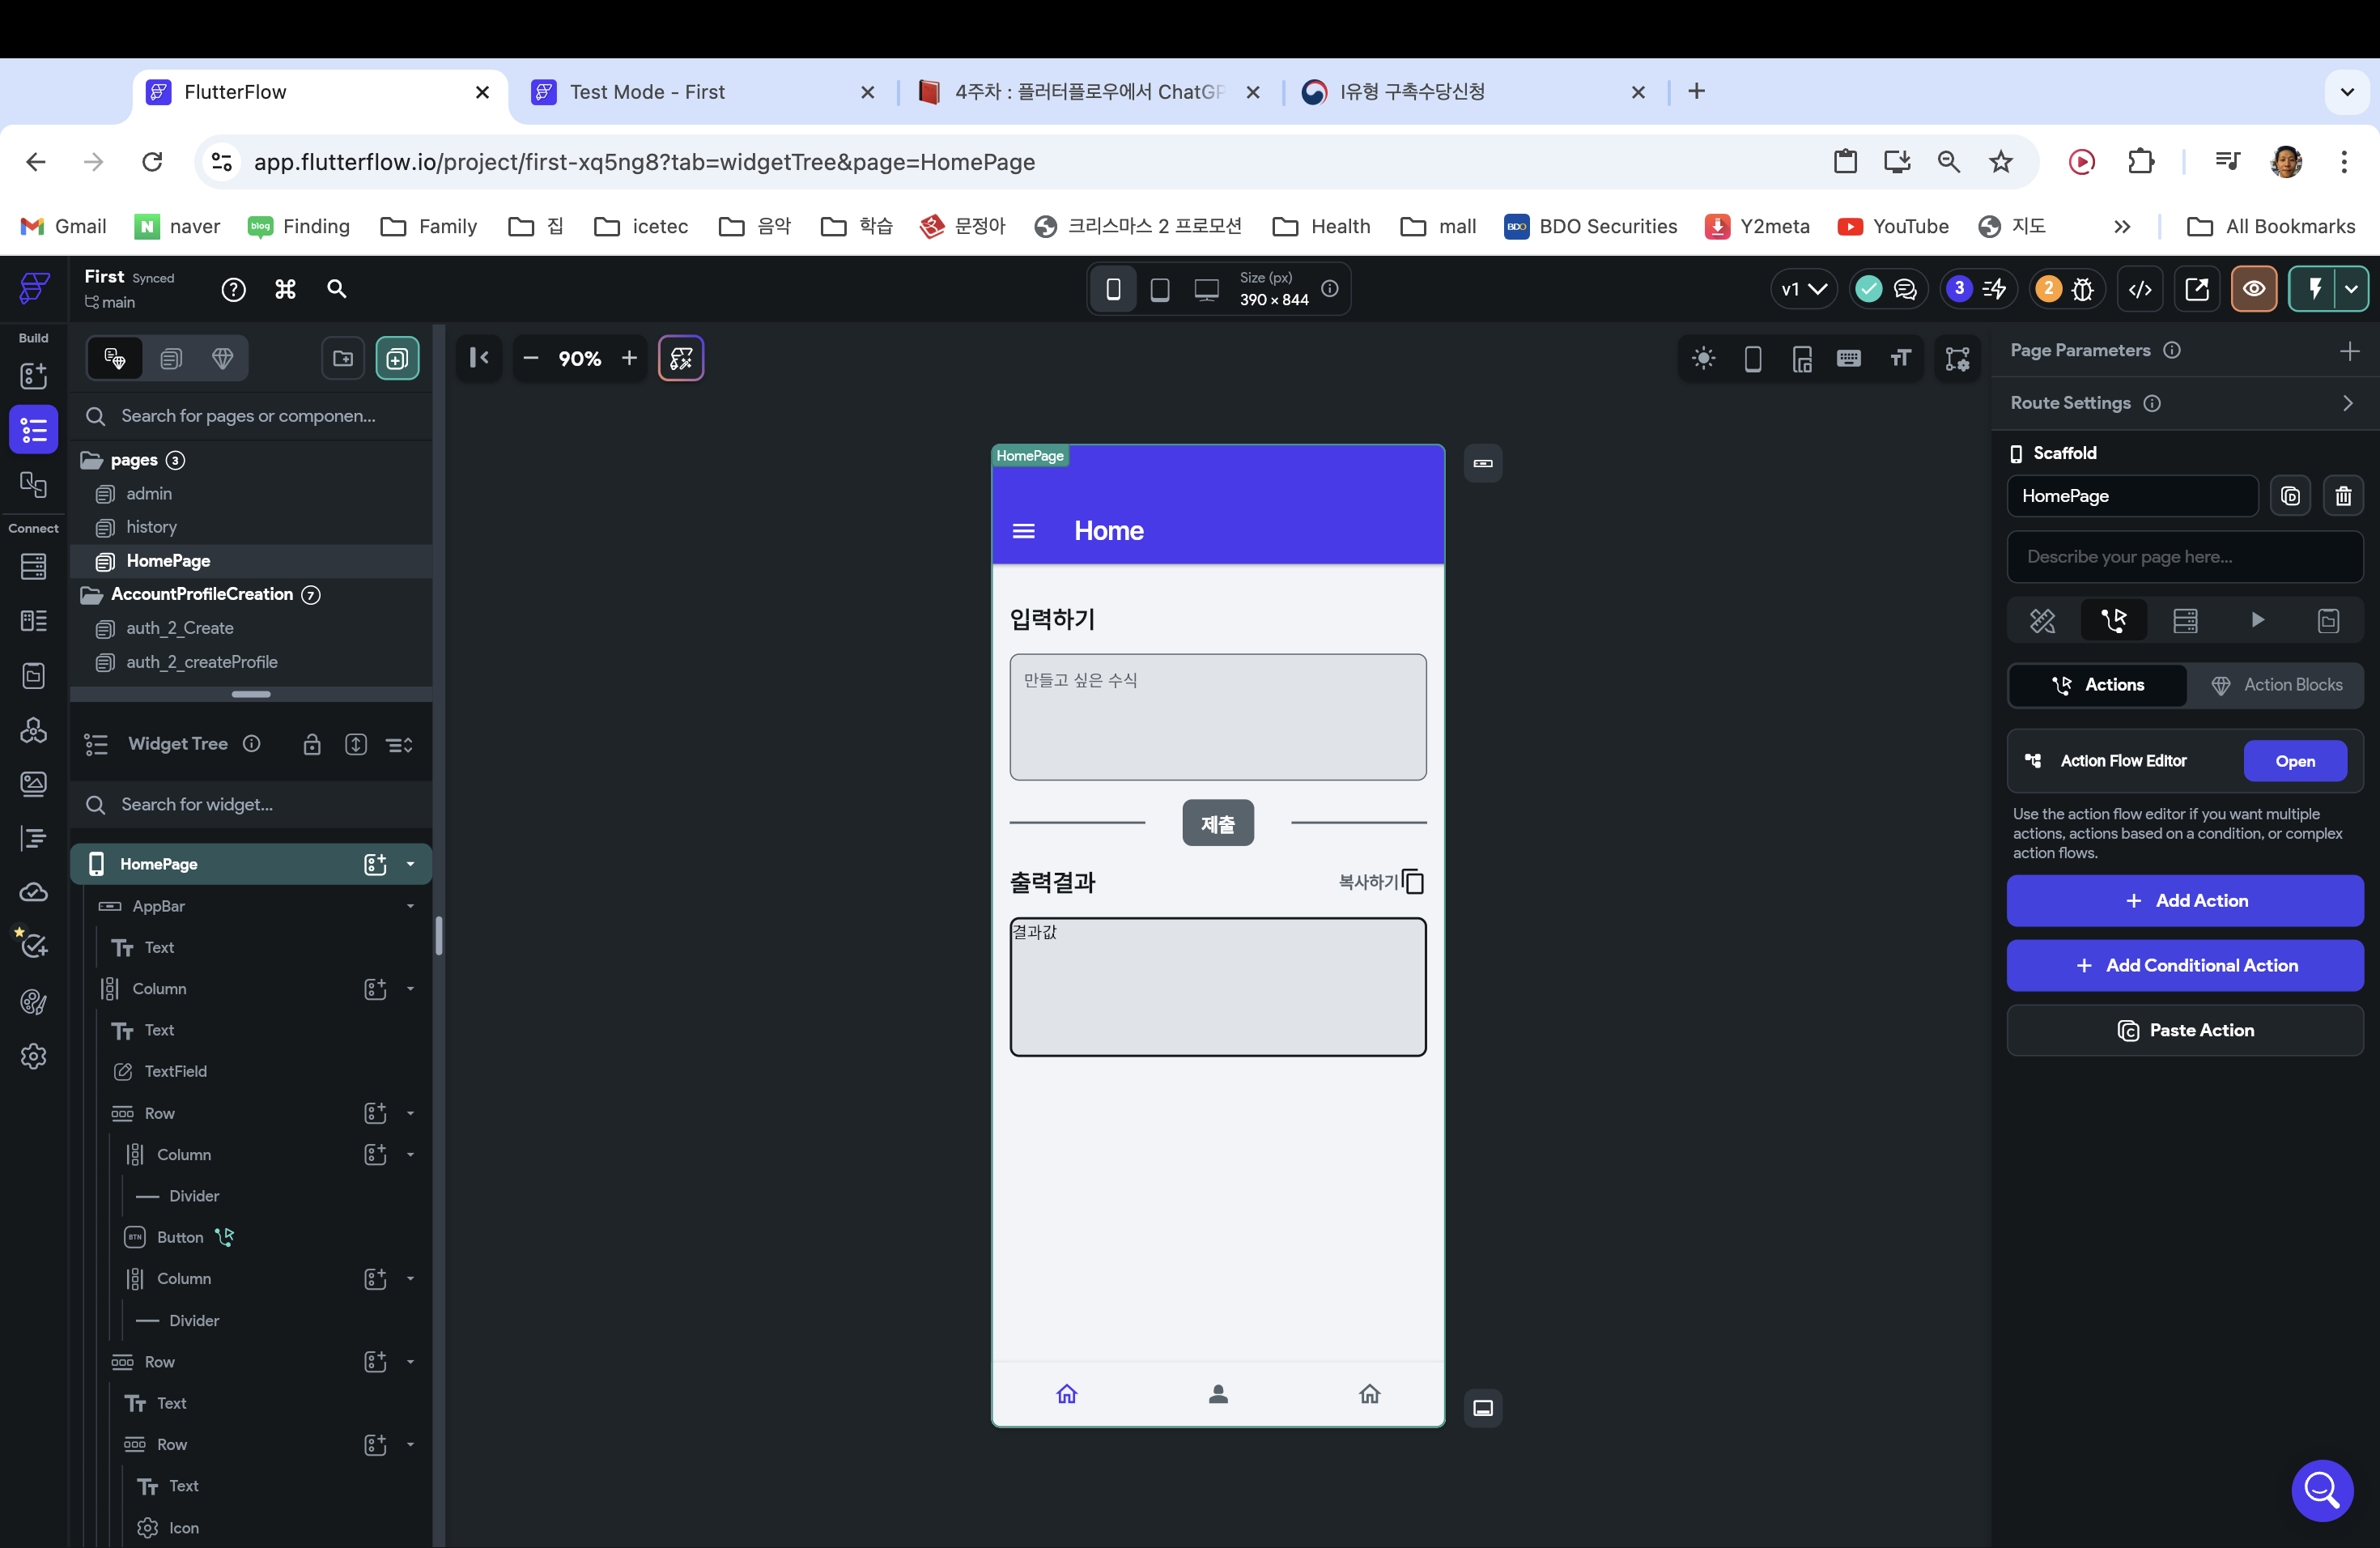Screen dimensions: 2380x1548
Task: Switch to the Action Blocks tab
Action: click(x=2276, y=686)
